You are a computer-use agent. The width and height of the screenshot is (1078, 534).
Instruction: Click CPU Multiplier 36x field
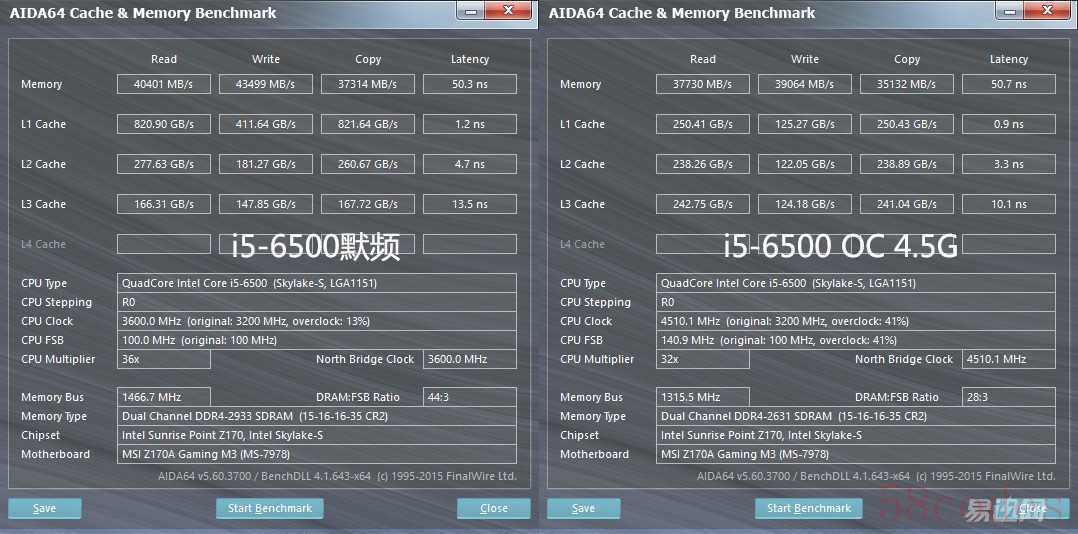[164, 359]
